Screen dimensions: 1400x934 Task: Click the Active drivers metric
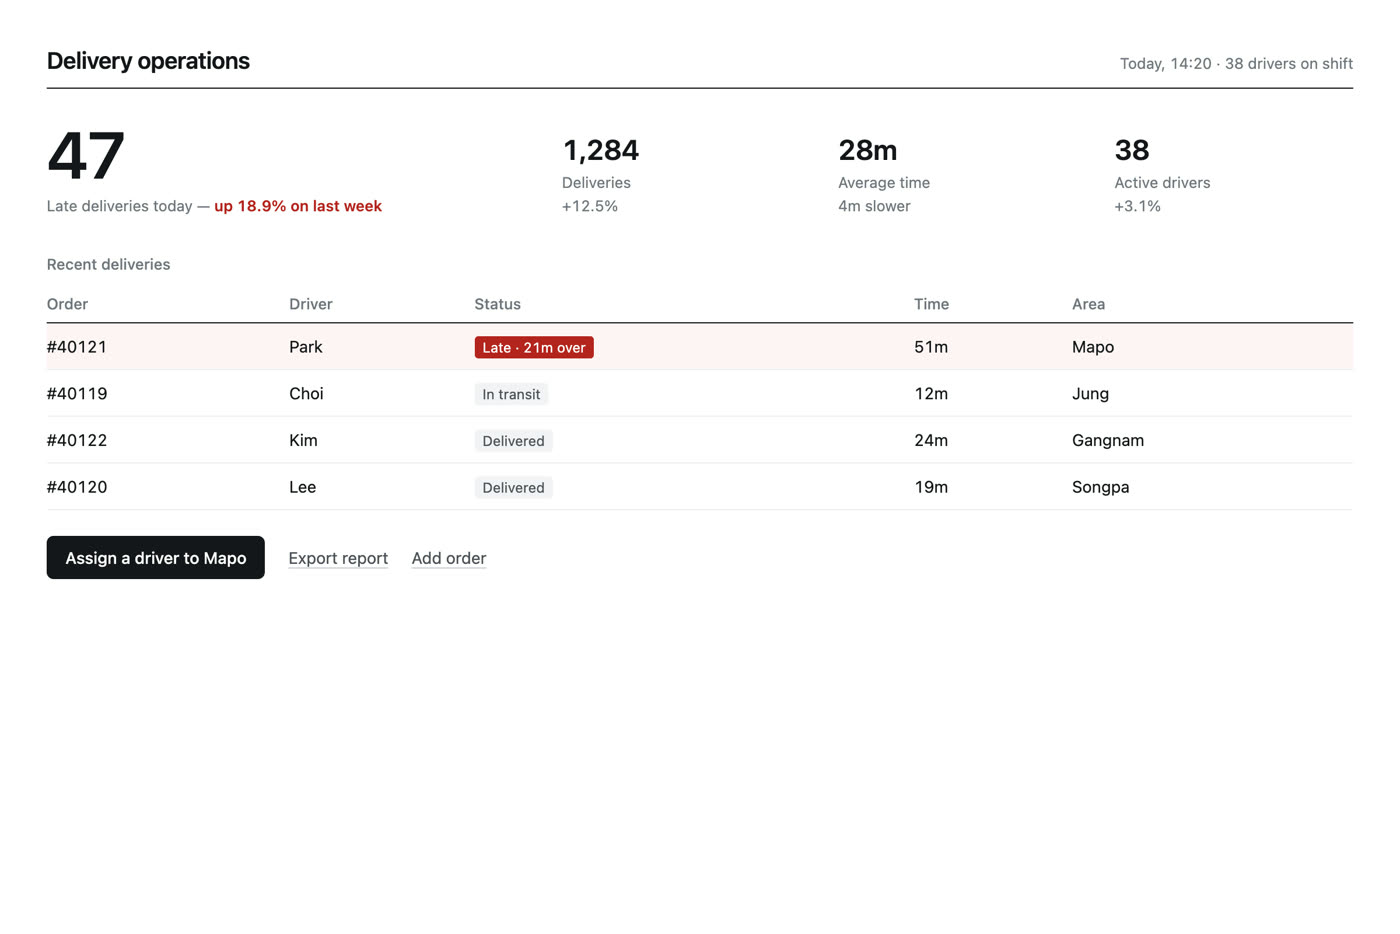tap(1162, 174)
